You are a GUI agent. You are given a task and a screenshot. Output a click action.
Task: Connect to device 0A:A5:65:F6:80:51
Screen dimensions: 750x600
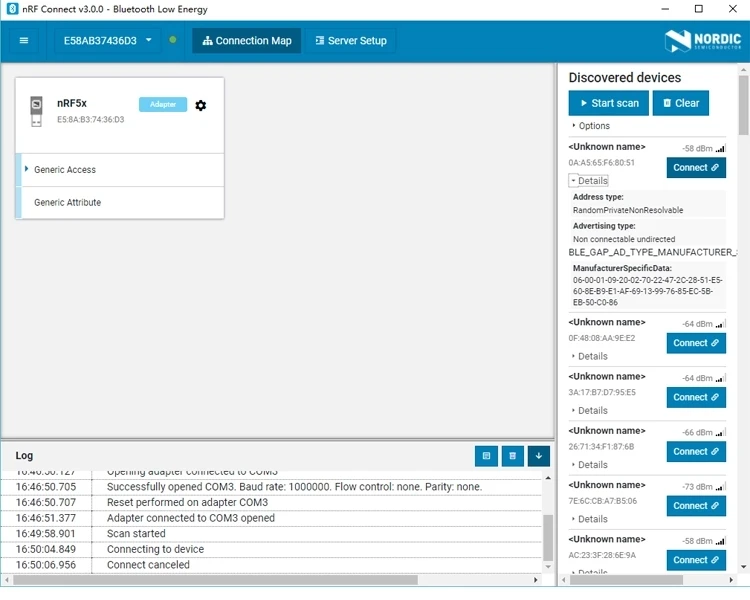click(x=696, y=167)
